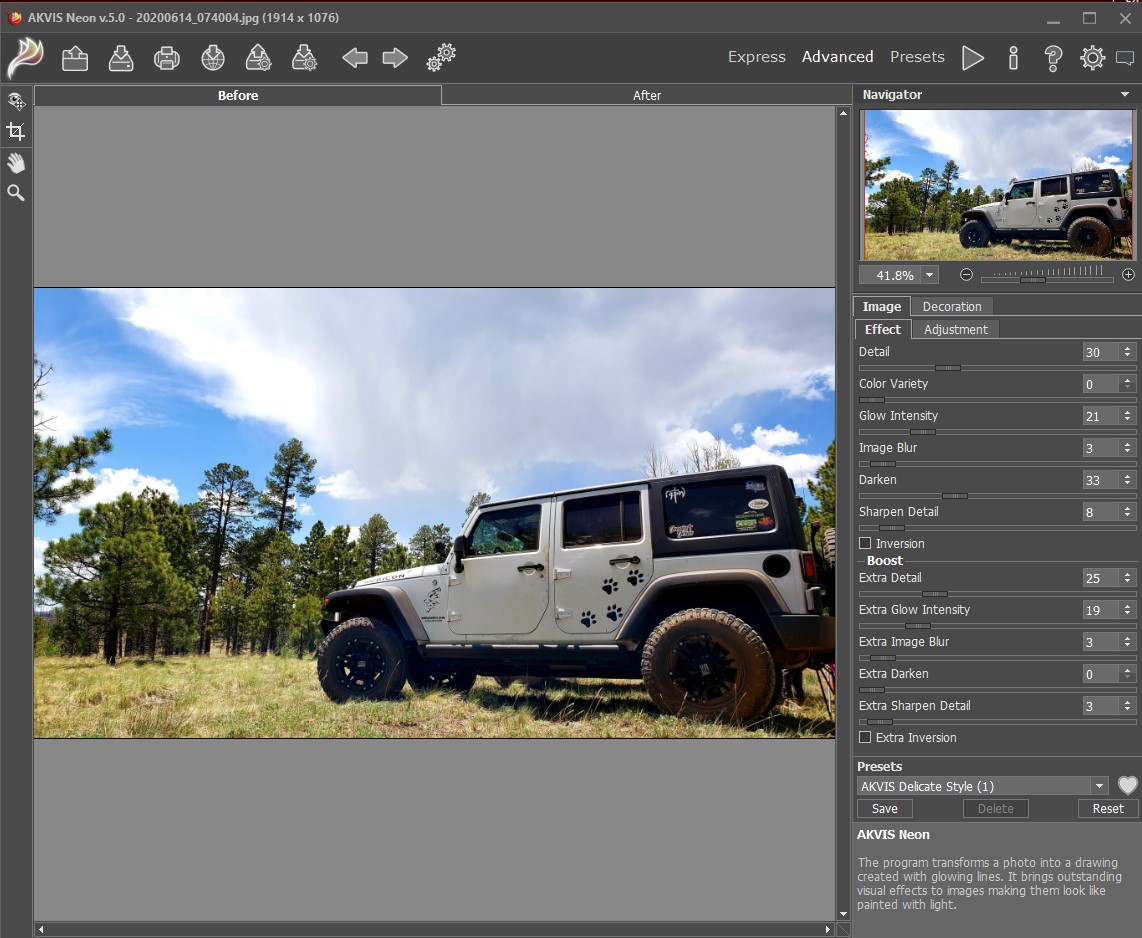Screen dimensions: 1142x938
Task: Activate the Hand pan tool
Action: (16, 162)
